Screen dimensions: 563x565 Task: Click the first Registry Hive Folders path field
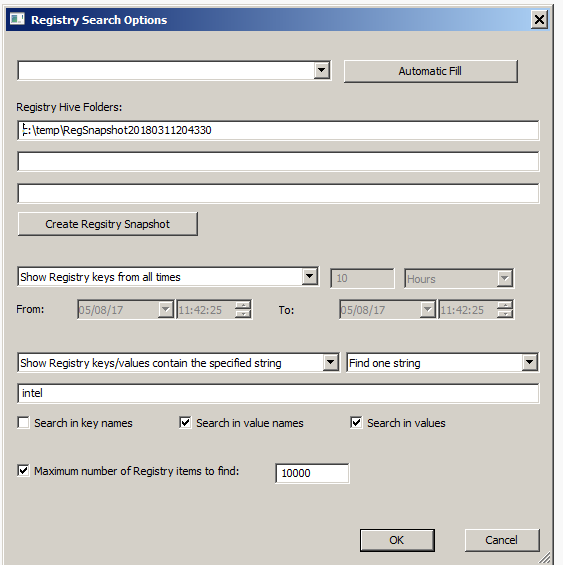(x=278, y=130)
